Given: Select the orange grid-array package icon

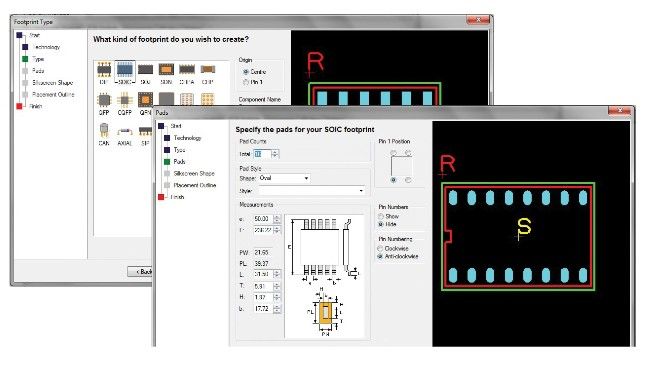Looking at the screenshot, I should point(208,99).
